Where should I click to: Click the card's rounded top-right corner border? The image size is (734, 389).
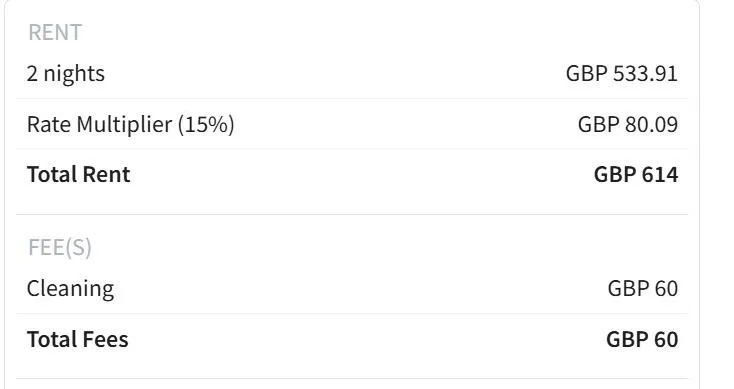(x=697, y=3)
